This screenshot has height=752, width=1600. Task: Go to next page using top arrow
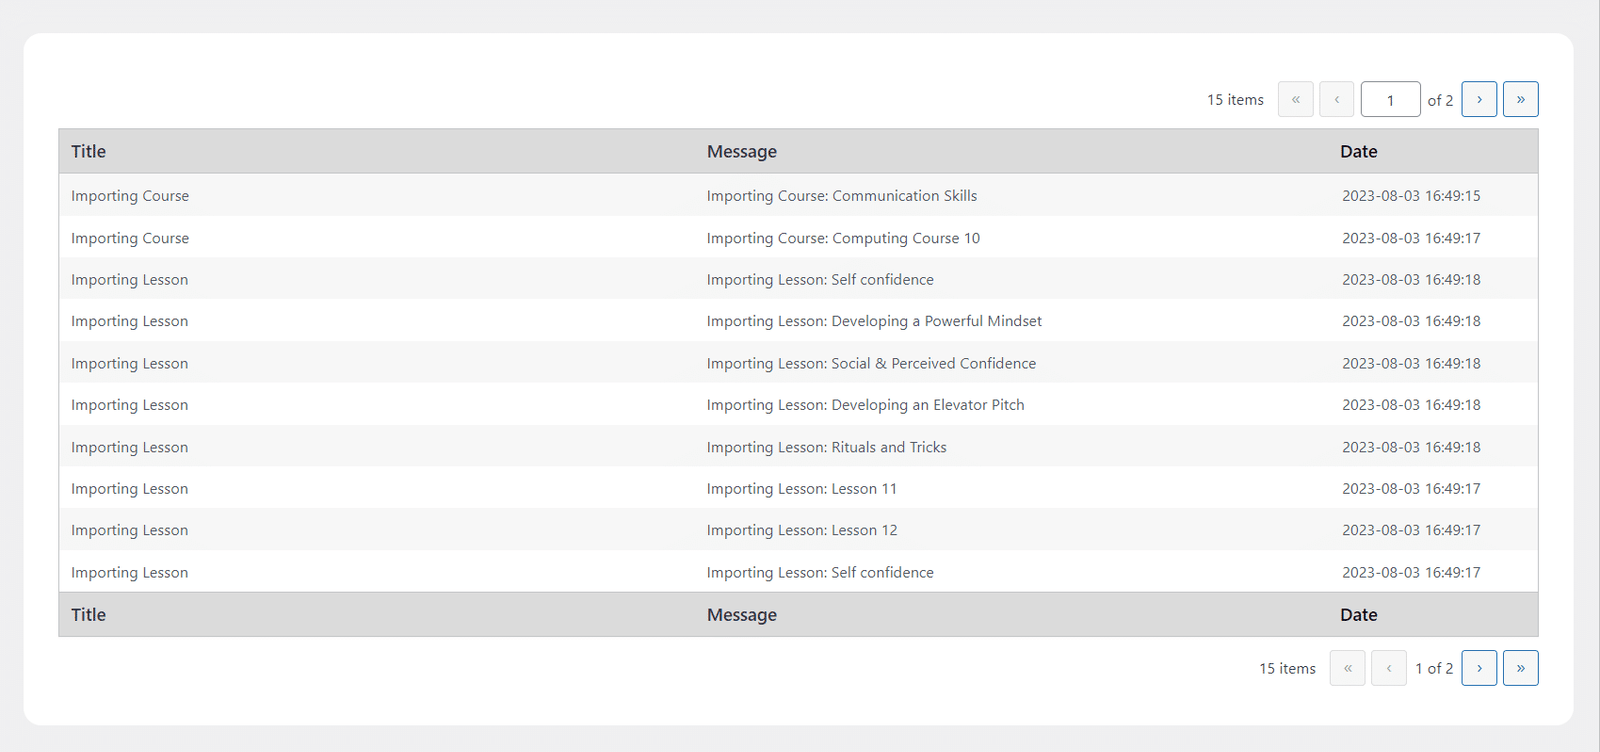tap(1479, 99)
